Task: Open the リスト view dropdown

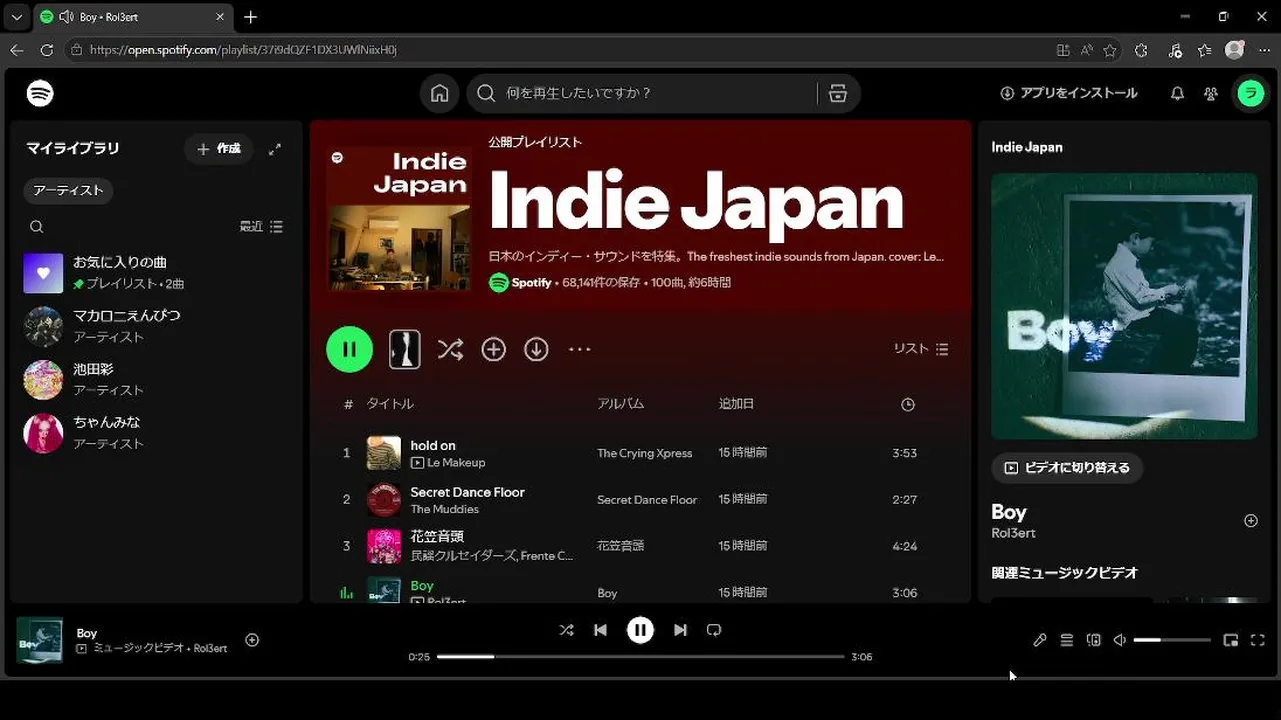Action: 921,349
